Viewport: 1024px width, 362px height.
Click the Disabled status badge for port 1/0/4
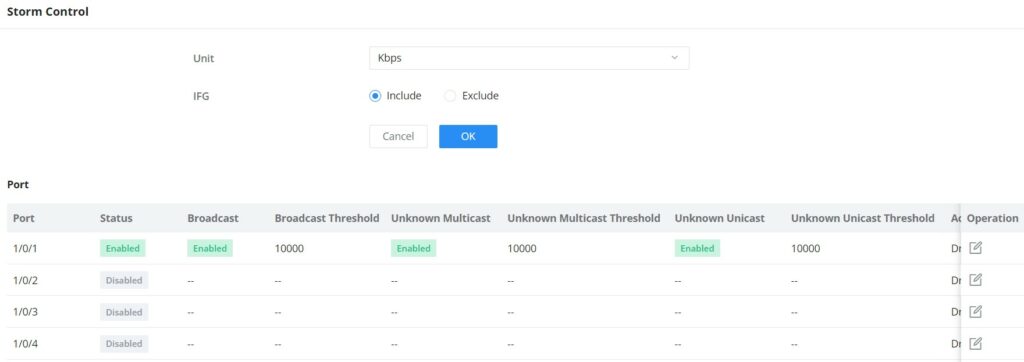point(124,344)
